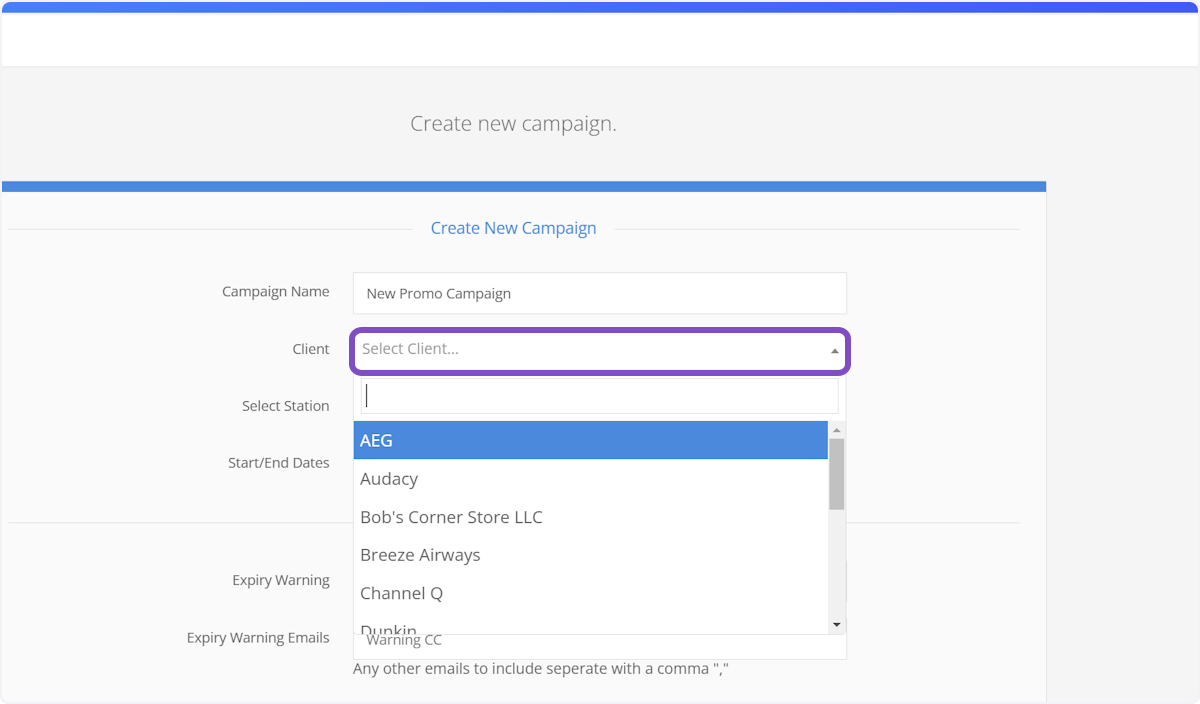Click the Expiry Warning Emails label

[258, 638]
